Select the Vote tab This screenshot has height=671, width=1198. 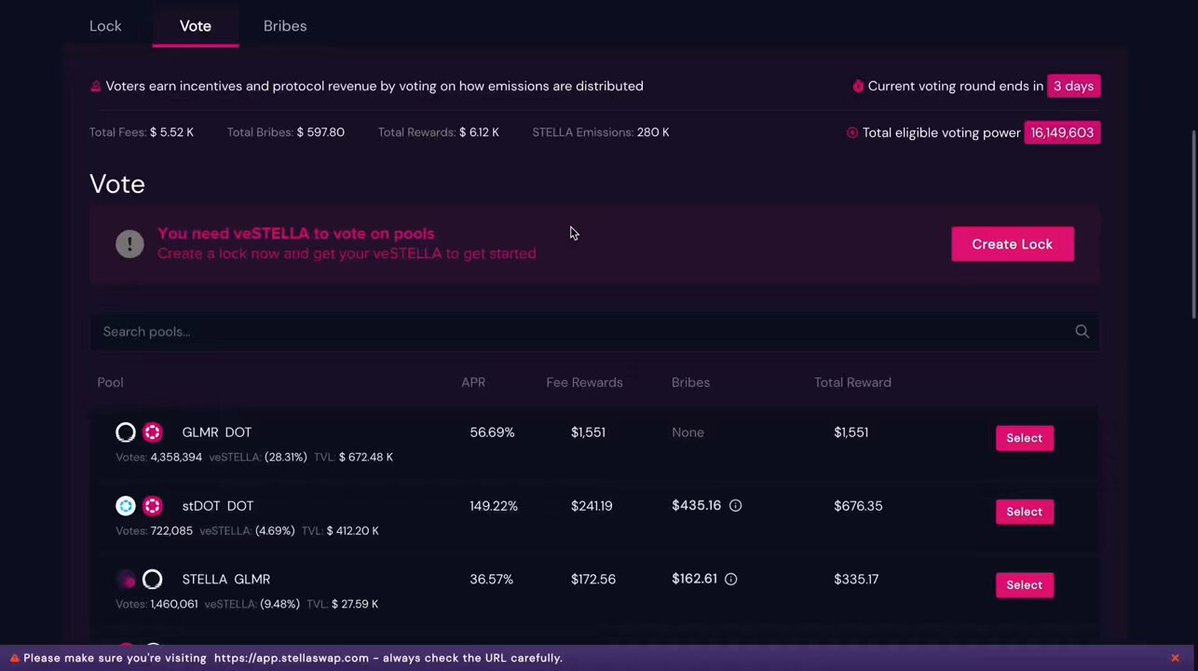click(196, 26)
